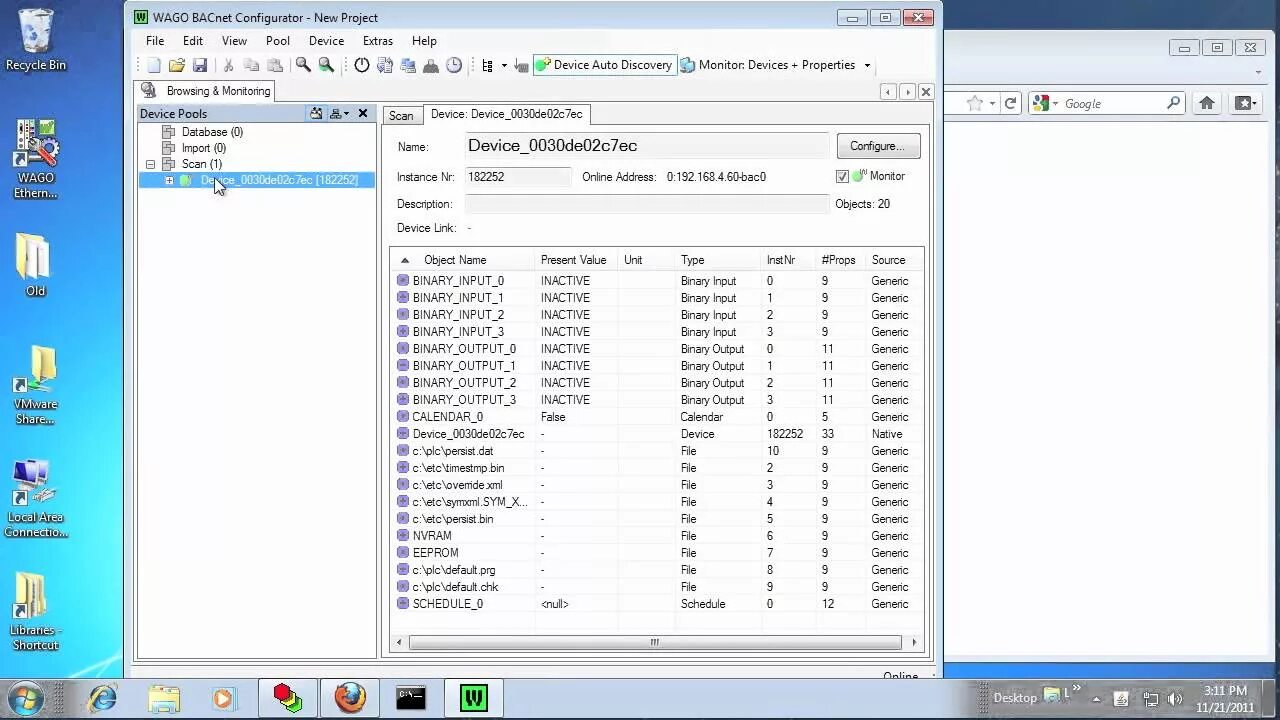Close the current document tab pane

pyautogui.click(x=926, y=91)
